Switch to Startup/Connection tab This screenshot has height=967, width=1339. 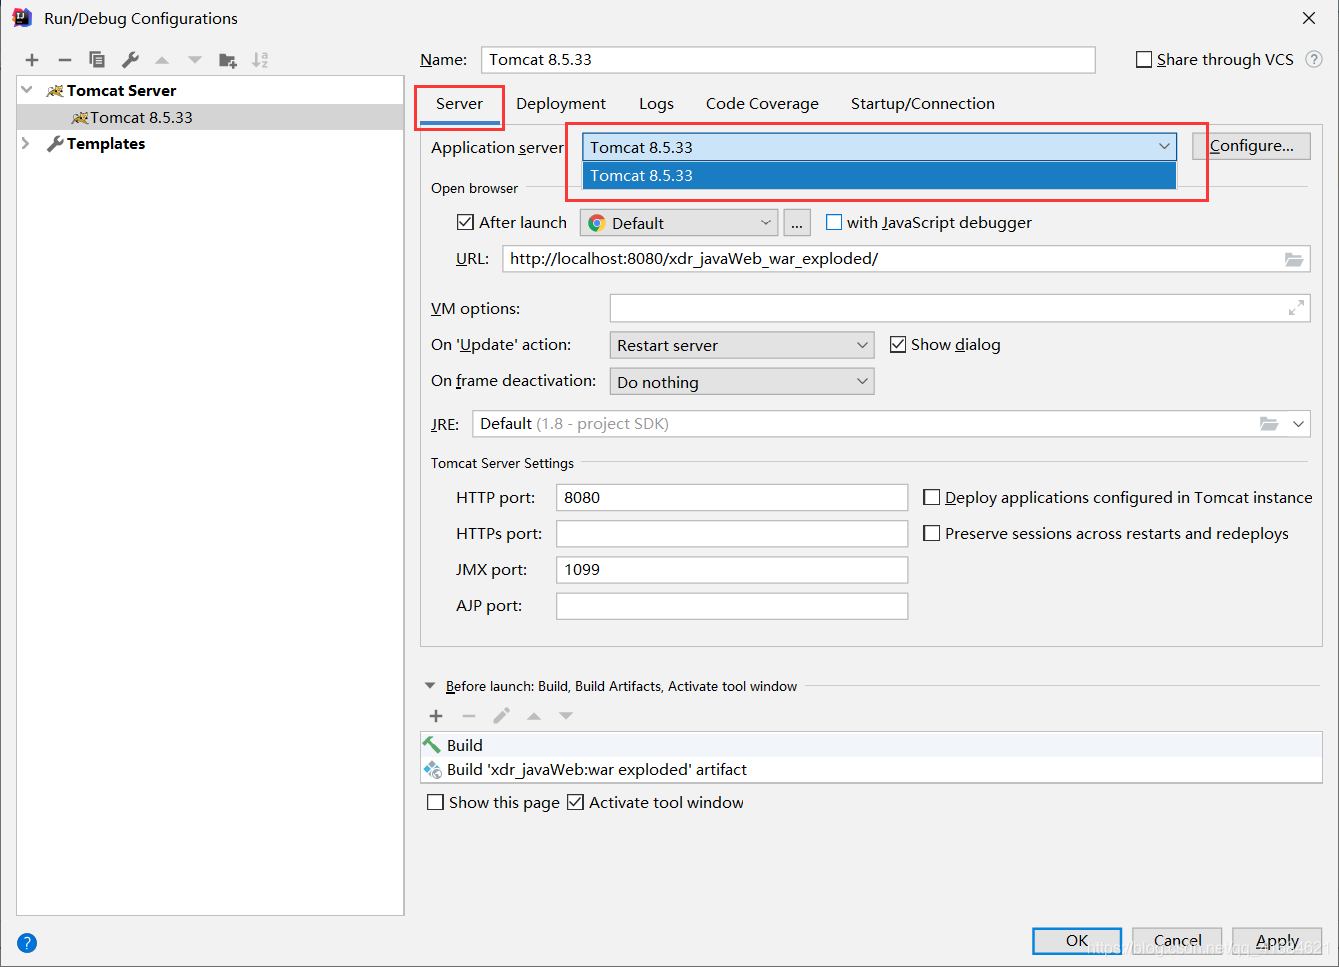(923, 104)
